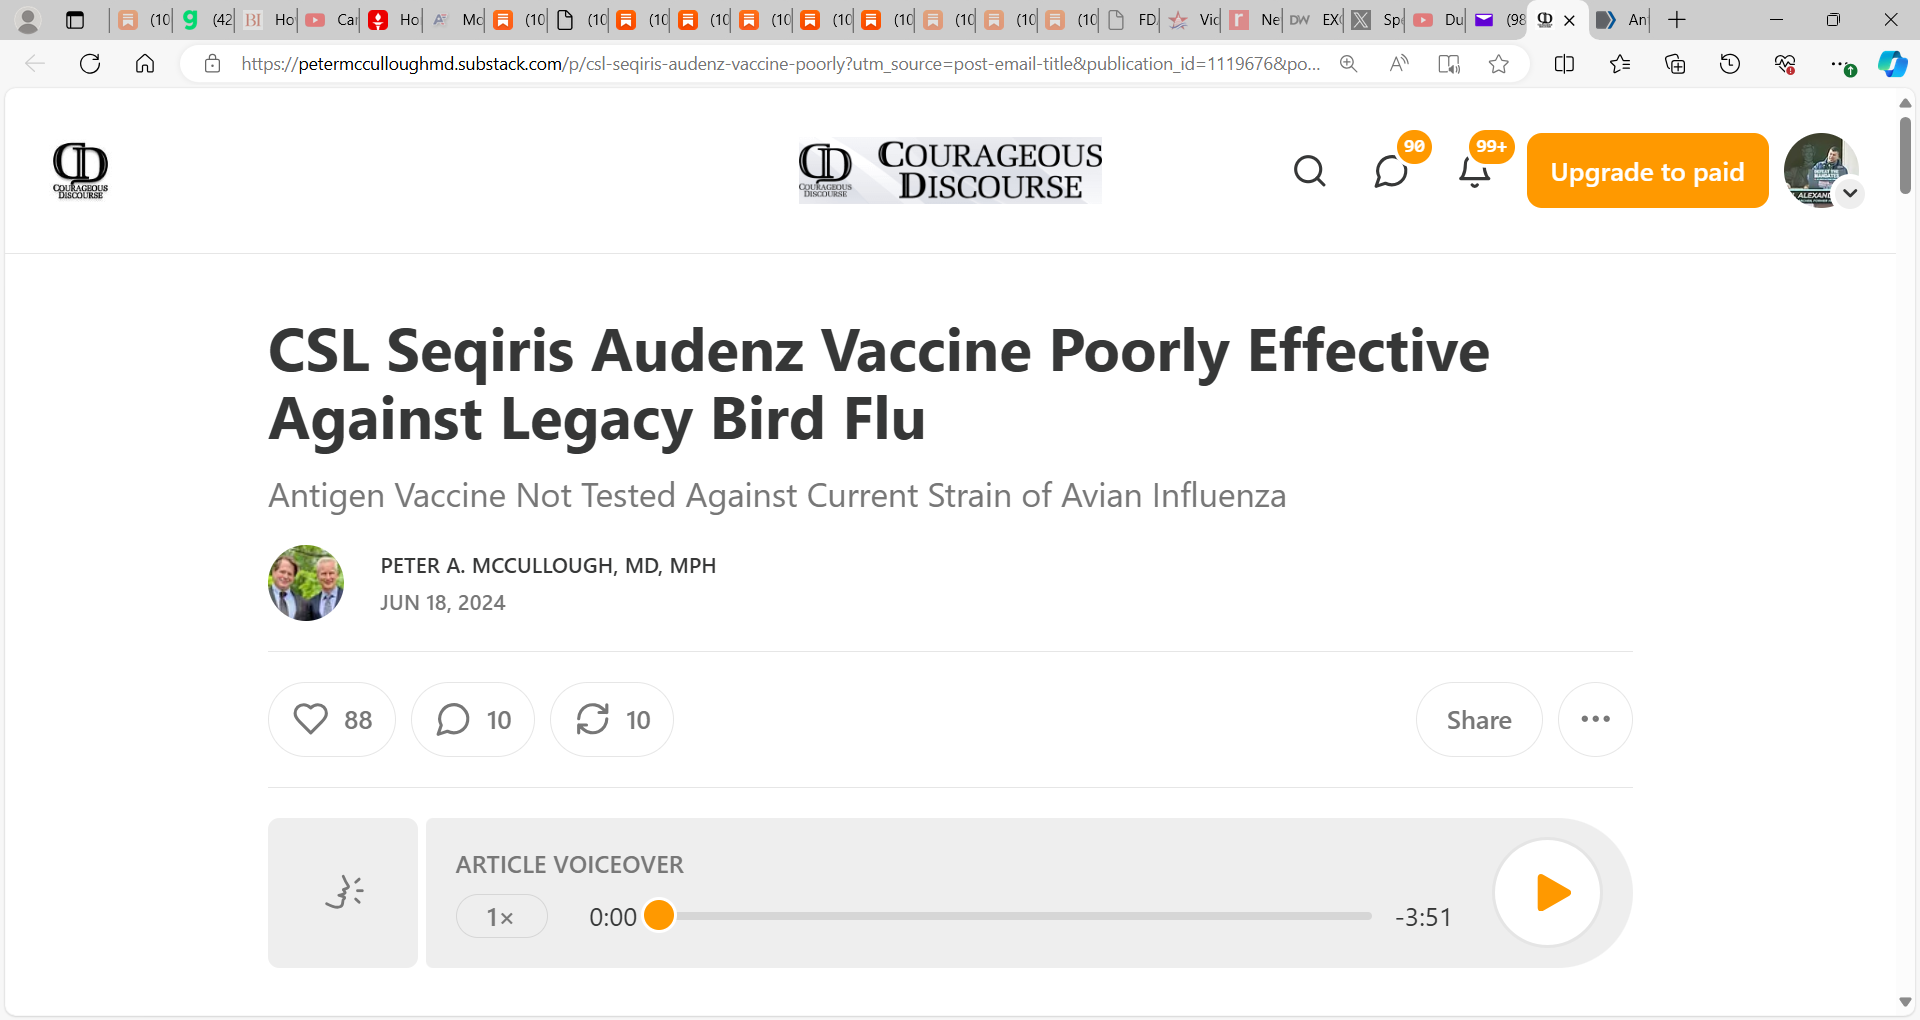The height and width of the screenshot is (1020, 1920).
Task: Click the Share button
Action: pyautogui.click(x=1479, y=719)
